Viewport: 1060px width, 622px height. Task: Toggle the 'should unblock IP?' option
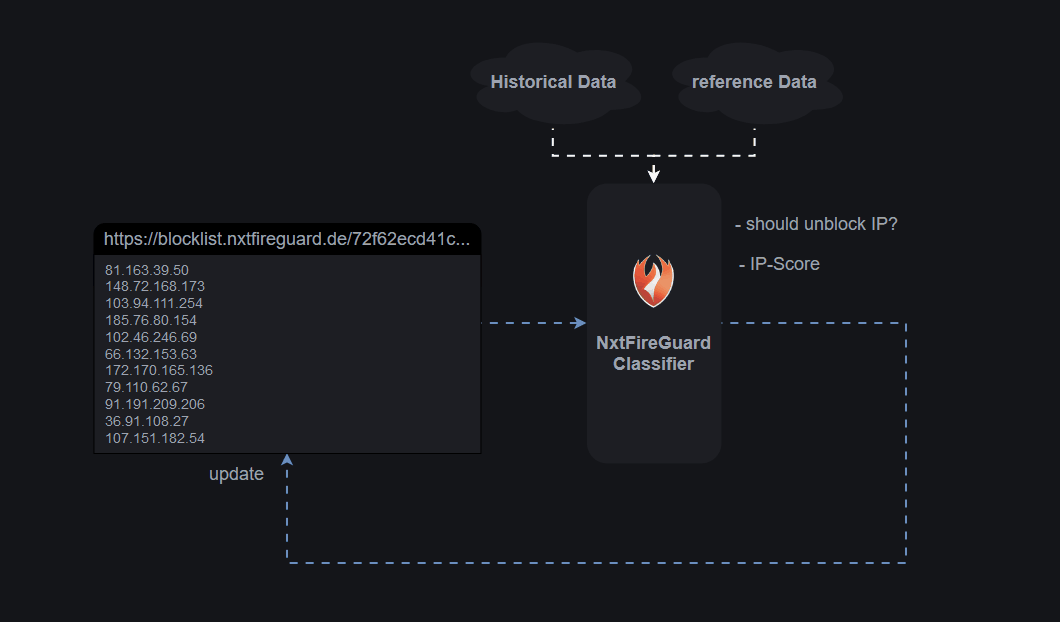pyautogui.click(x=818, y=224)
